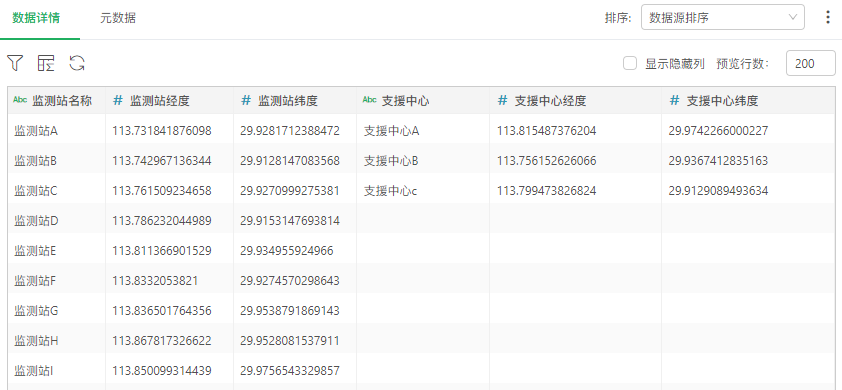Open the filter funnel icon
The width and height of the screenshot is (842, 390).
pos(15,63)
